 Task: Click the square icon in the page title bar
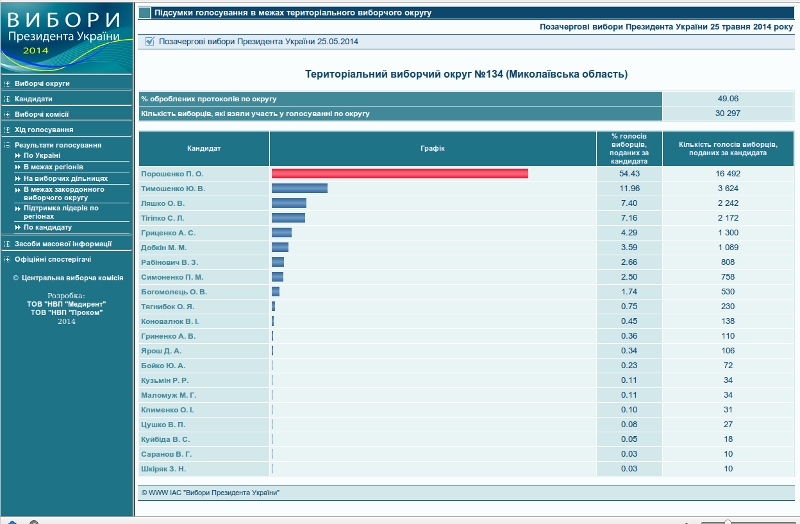pyautogui.click(x=145, y=13)
